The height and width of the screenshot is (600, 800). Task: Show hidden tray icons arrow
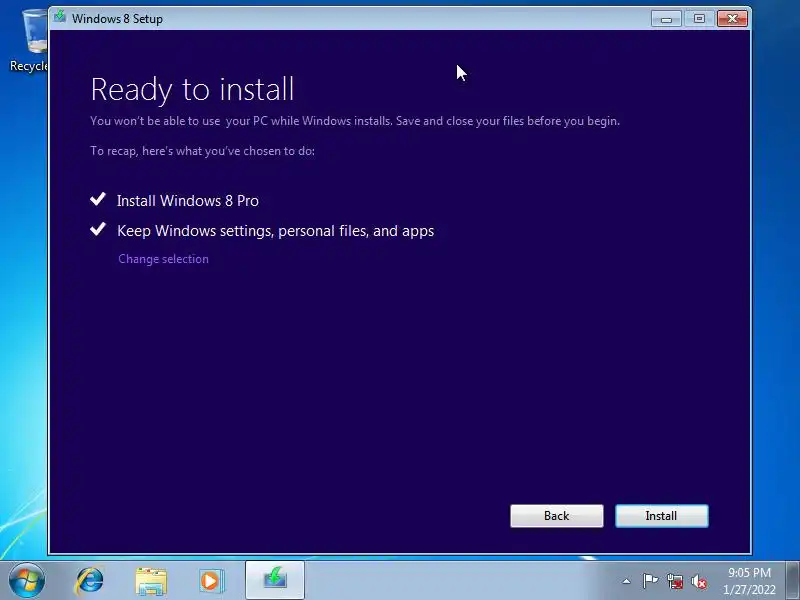click(x=627, y=581)
